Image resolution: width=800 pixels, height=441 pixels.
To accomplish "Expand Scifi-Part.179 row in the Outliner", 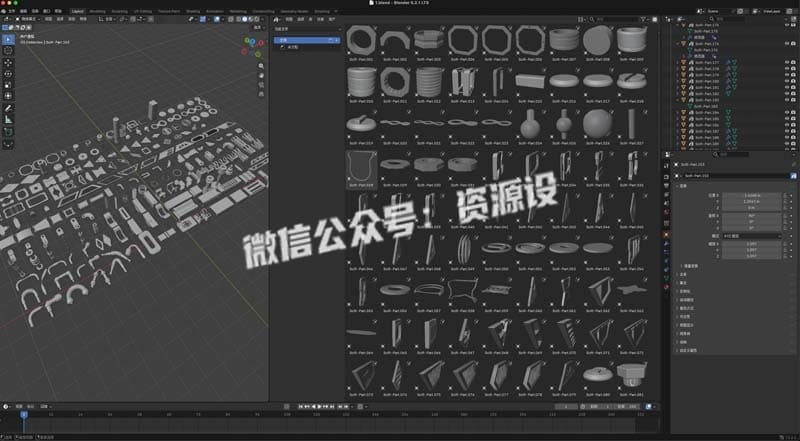I will [678, 75].
